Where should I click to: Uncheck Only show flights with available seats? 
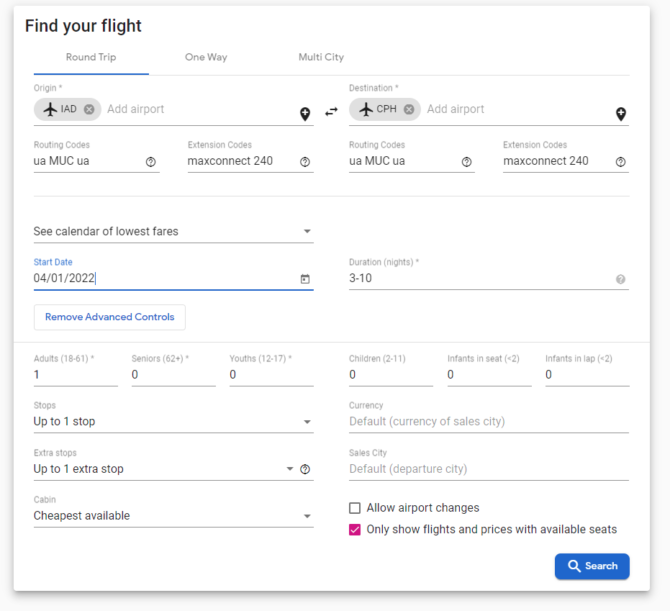click(x=355, y=530)
